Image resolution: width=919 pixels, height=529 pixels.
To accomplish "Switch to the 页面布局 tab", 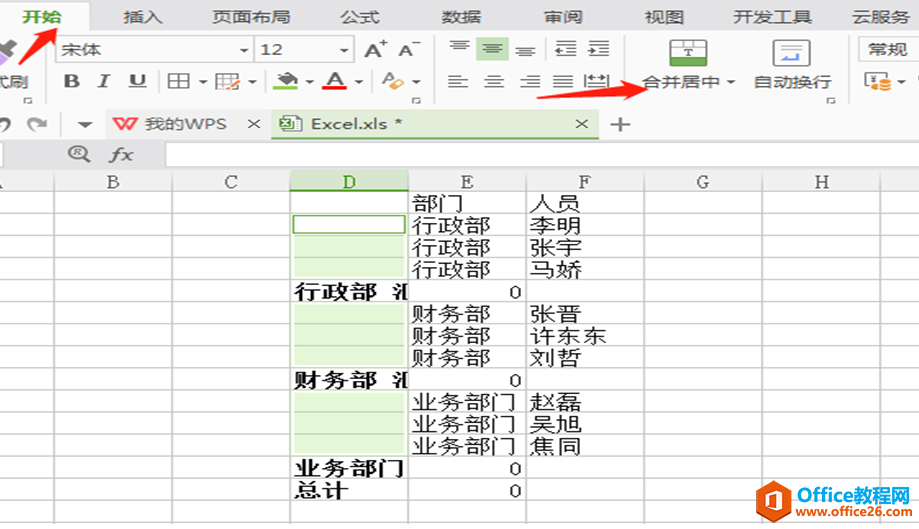I will (x=251, y=16).
